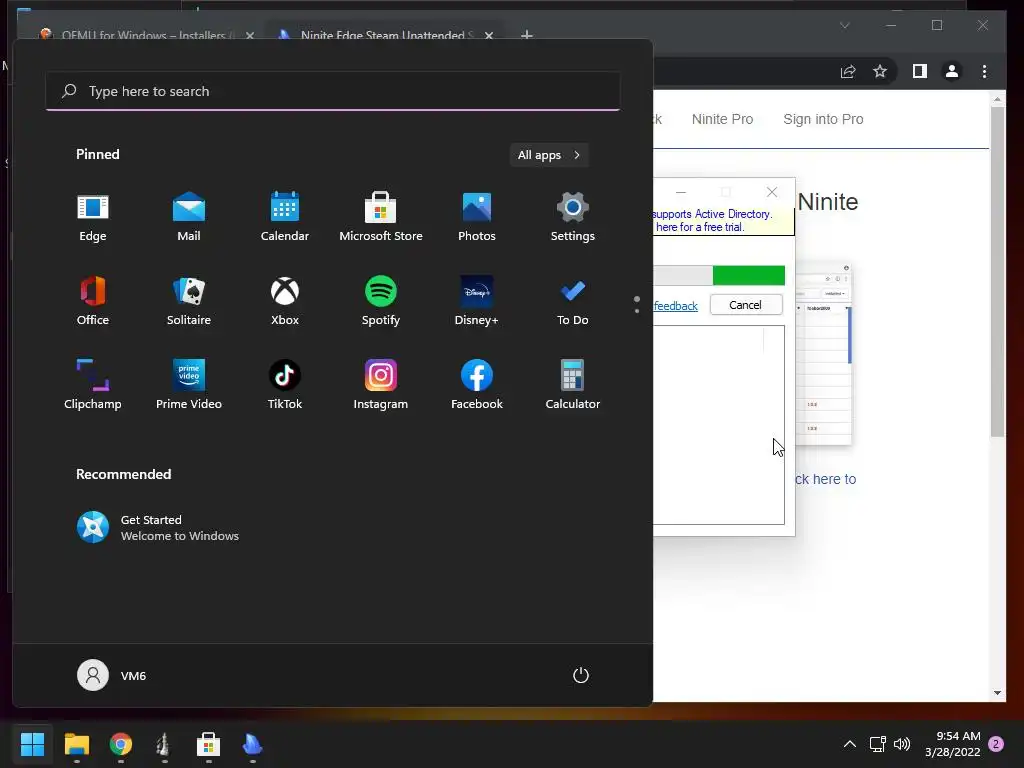The height and width of the screenshot is (768, 1024).
Task: Launch the Disney+ app
Action: point(477,302)
